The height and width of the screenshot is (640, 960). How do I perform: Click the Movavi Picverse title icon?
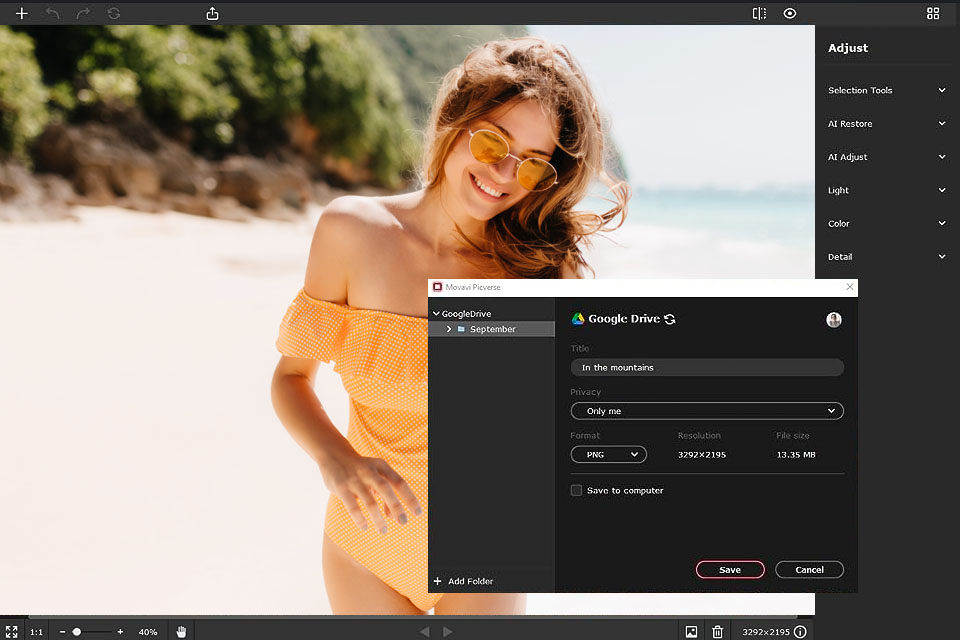(x=437, y=287)
